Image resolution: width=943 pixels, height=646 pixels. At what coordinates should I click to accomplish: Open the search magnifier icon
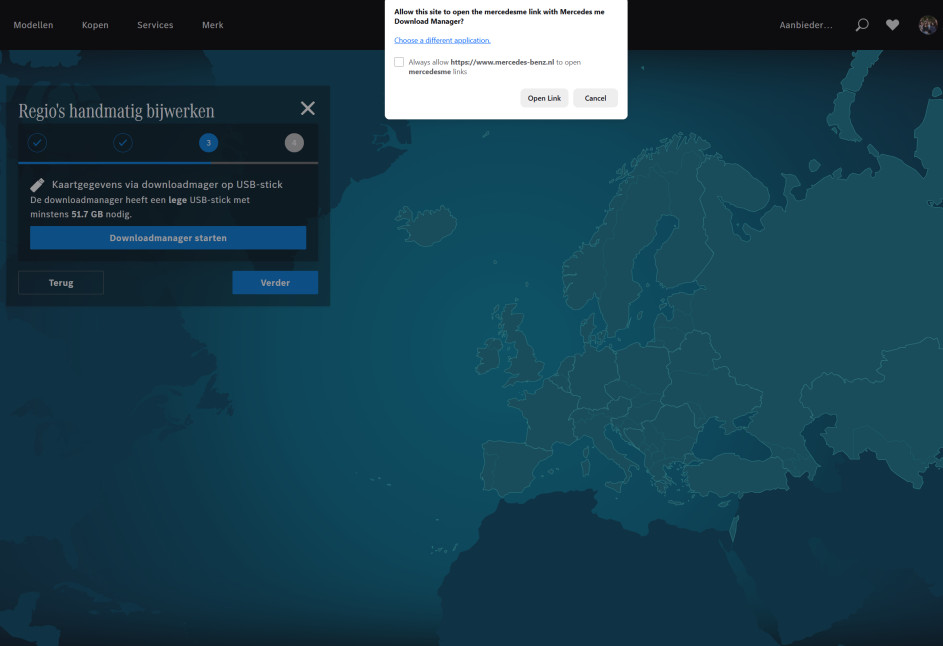(862, 25)
